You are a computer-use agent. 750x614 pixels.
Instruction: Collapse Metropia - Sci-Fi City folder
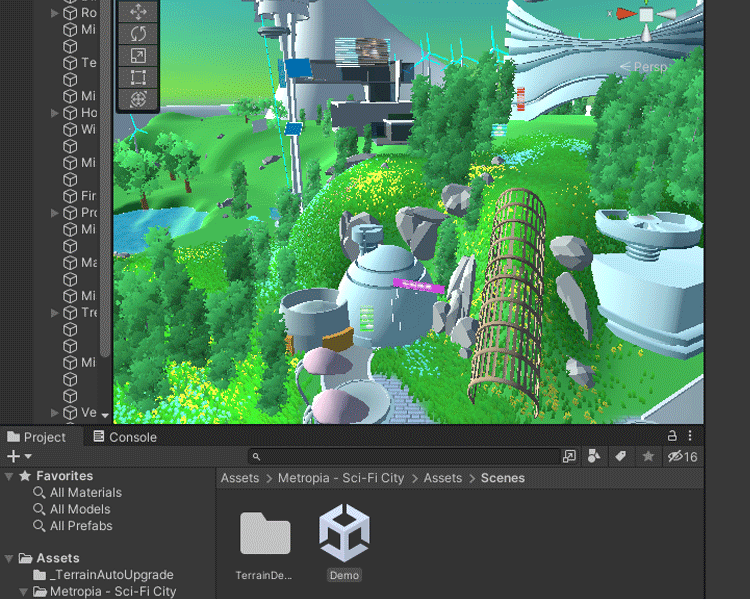[x=23, y=592]
